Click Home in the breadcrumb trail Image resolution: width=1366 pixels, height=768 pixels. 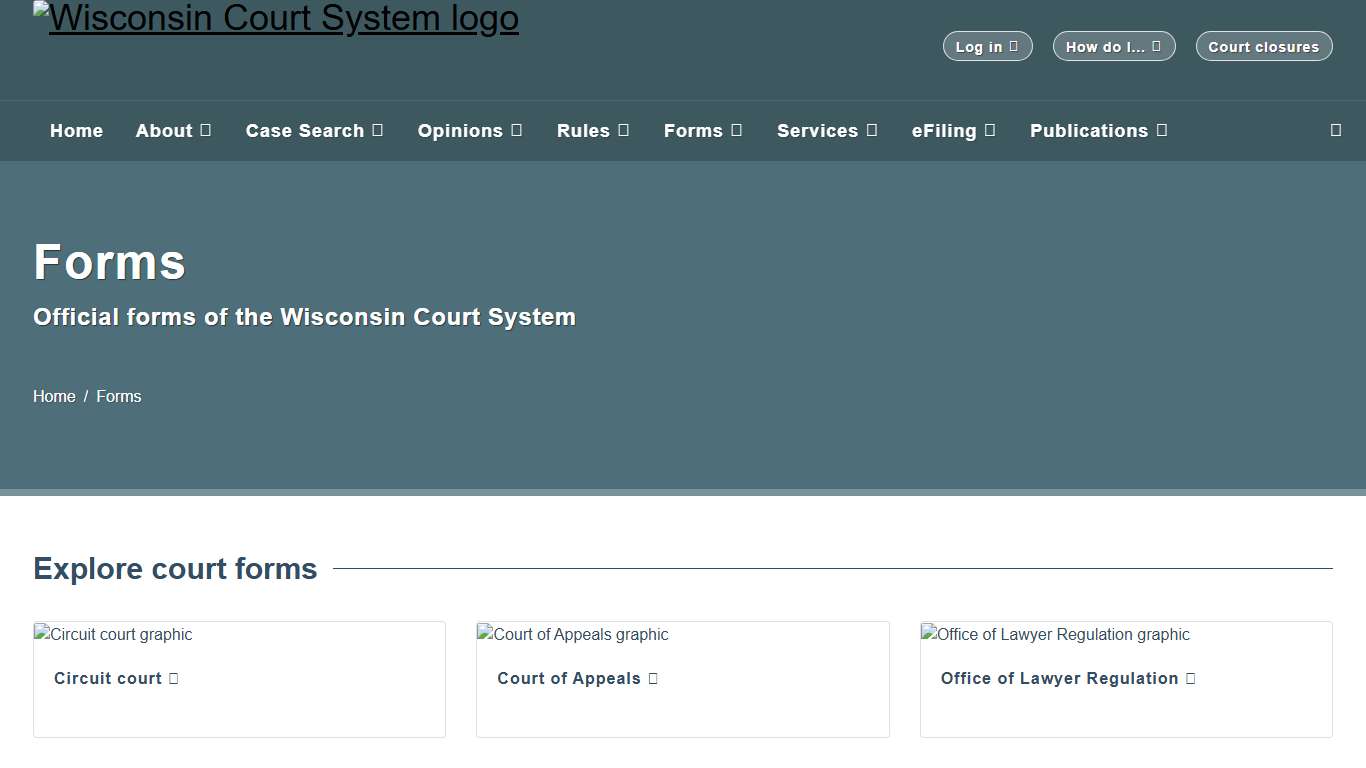coord(54,396)
